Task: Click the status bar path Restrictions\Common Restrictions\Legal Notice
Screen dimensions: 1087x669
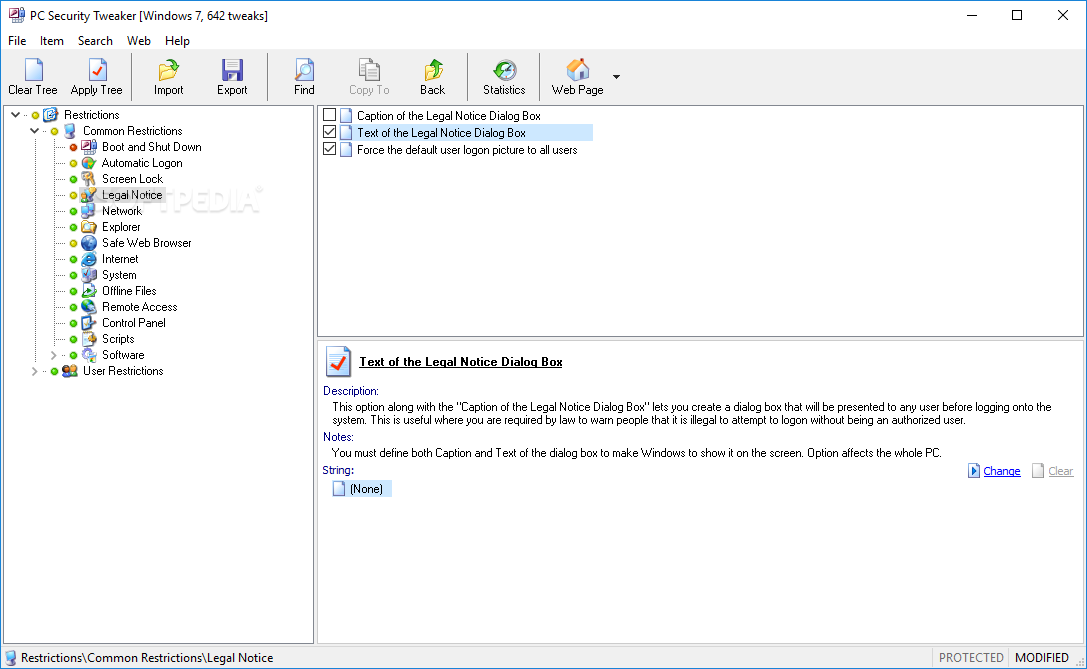Action: (147, 658)
